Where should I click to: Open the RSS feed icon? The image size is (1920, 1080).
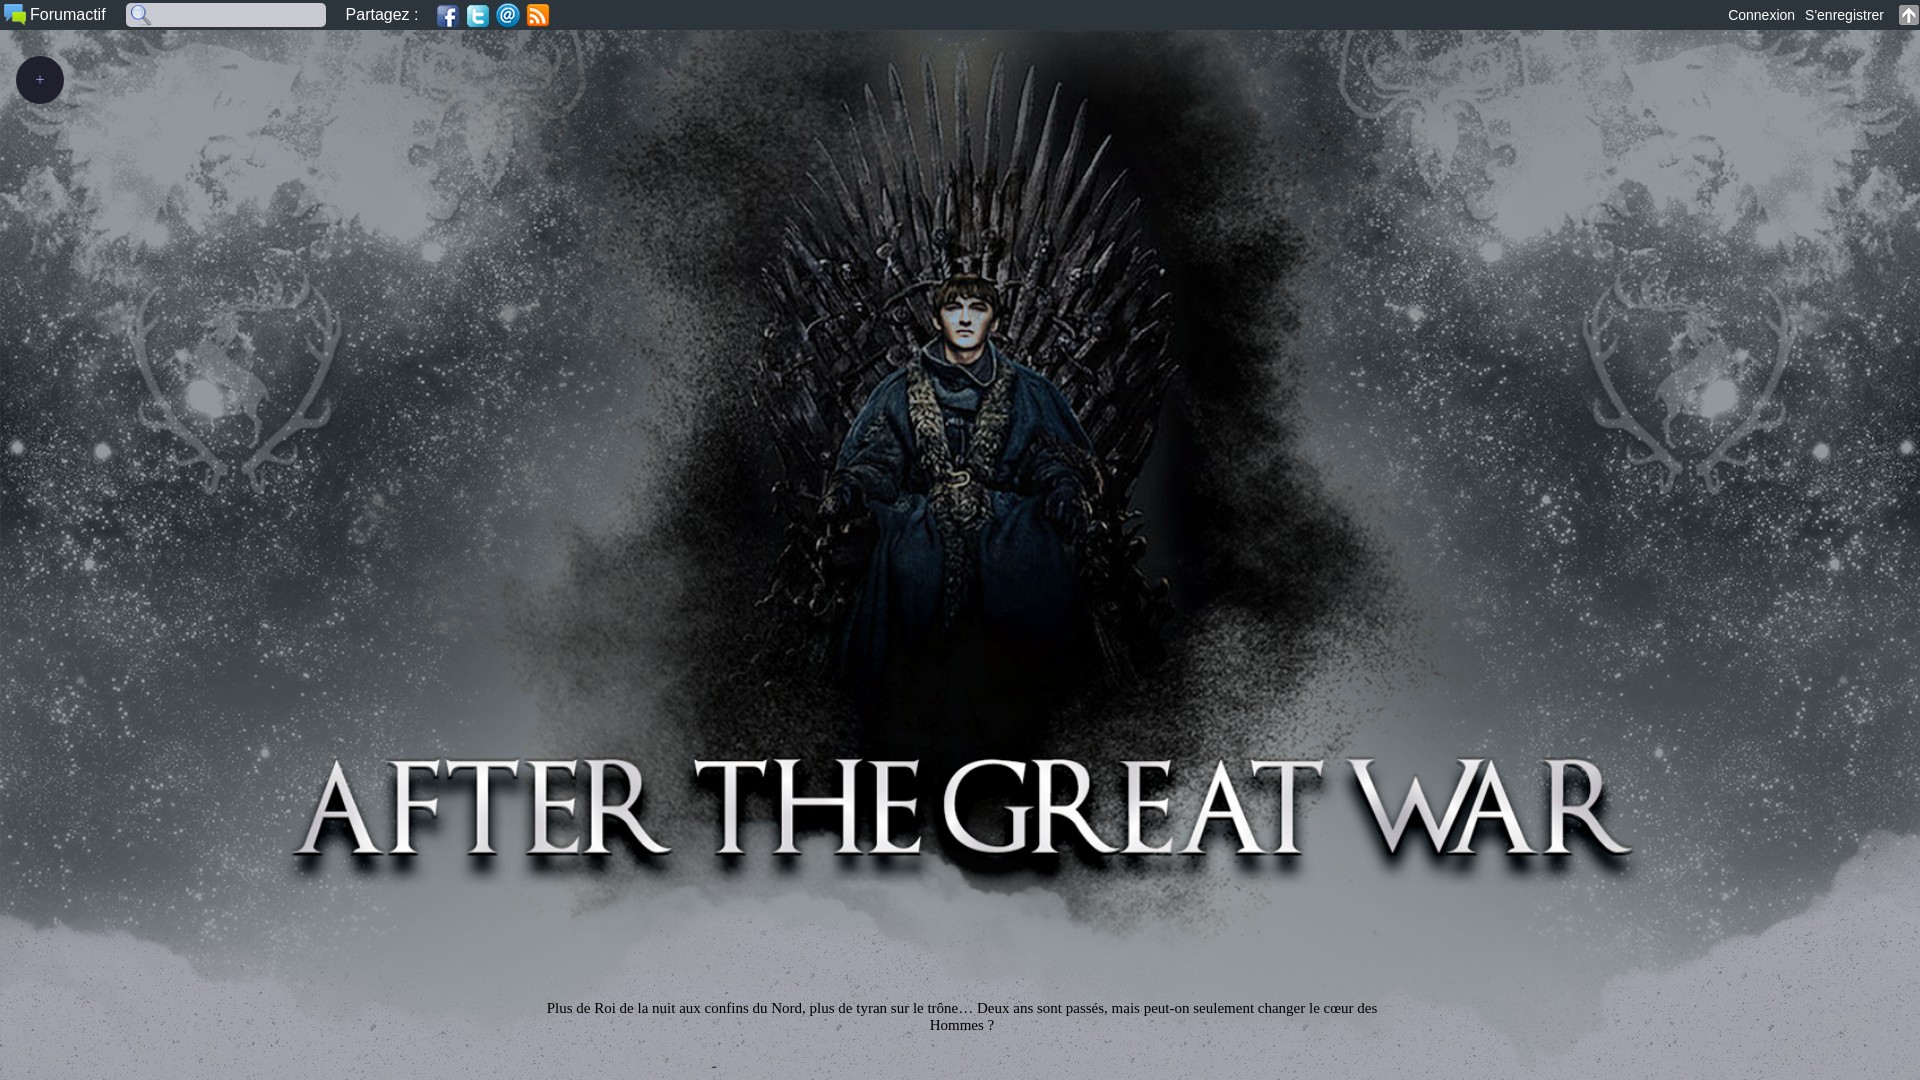point(538,15)
